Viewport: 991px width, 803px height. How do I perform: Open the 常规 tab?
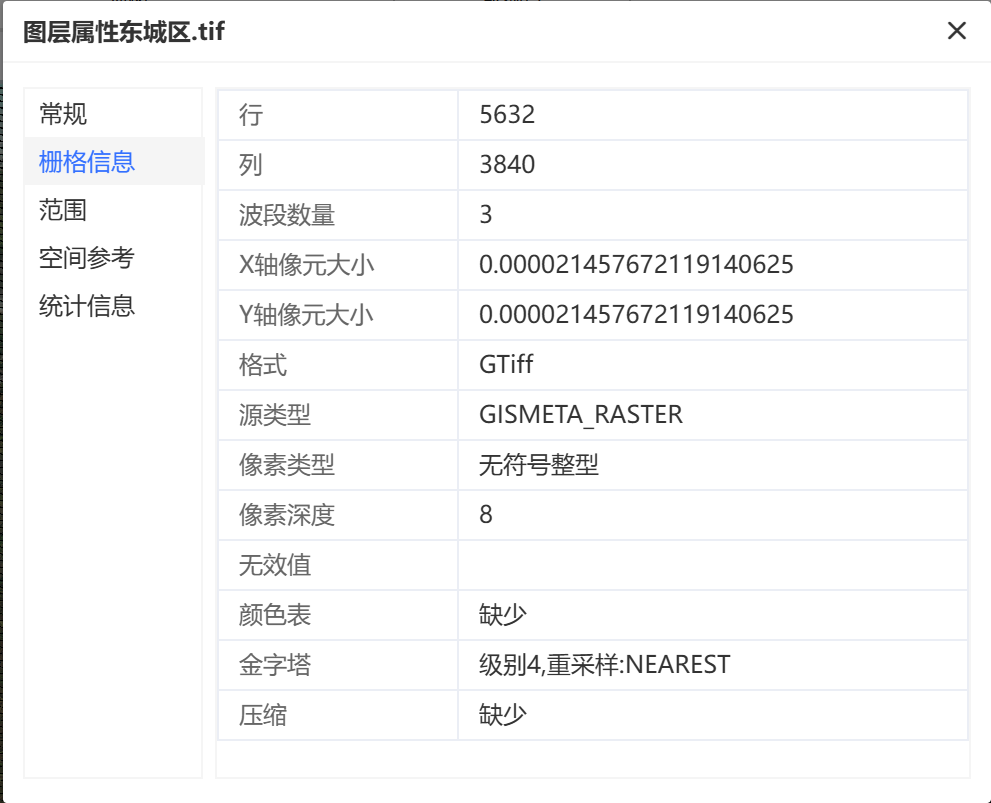(63, 114)
